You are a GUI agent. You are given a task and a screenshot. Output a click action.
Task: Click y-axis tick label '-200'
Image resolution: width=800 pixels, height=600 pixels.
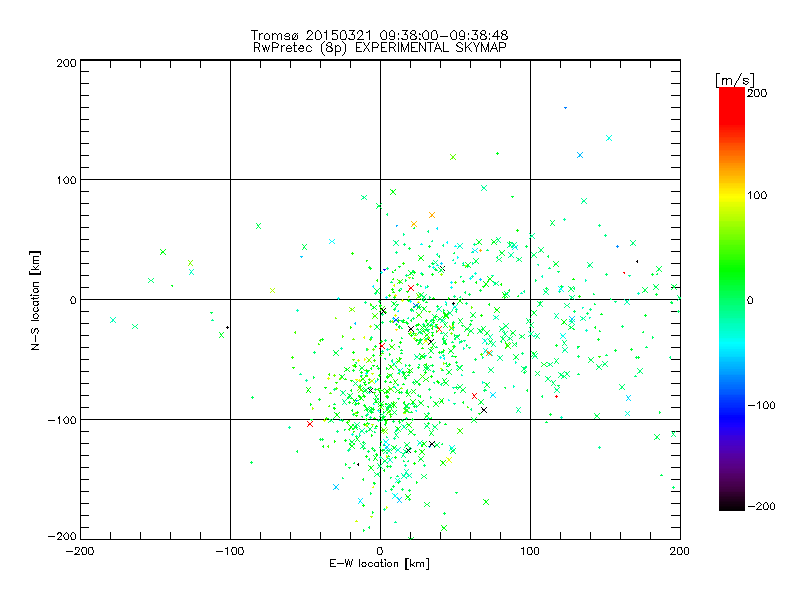[62, 536]
